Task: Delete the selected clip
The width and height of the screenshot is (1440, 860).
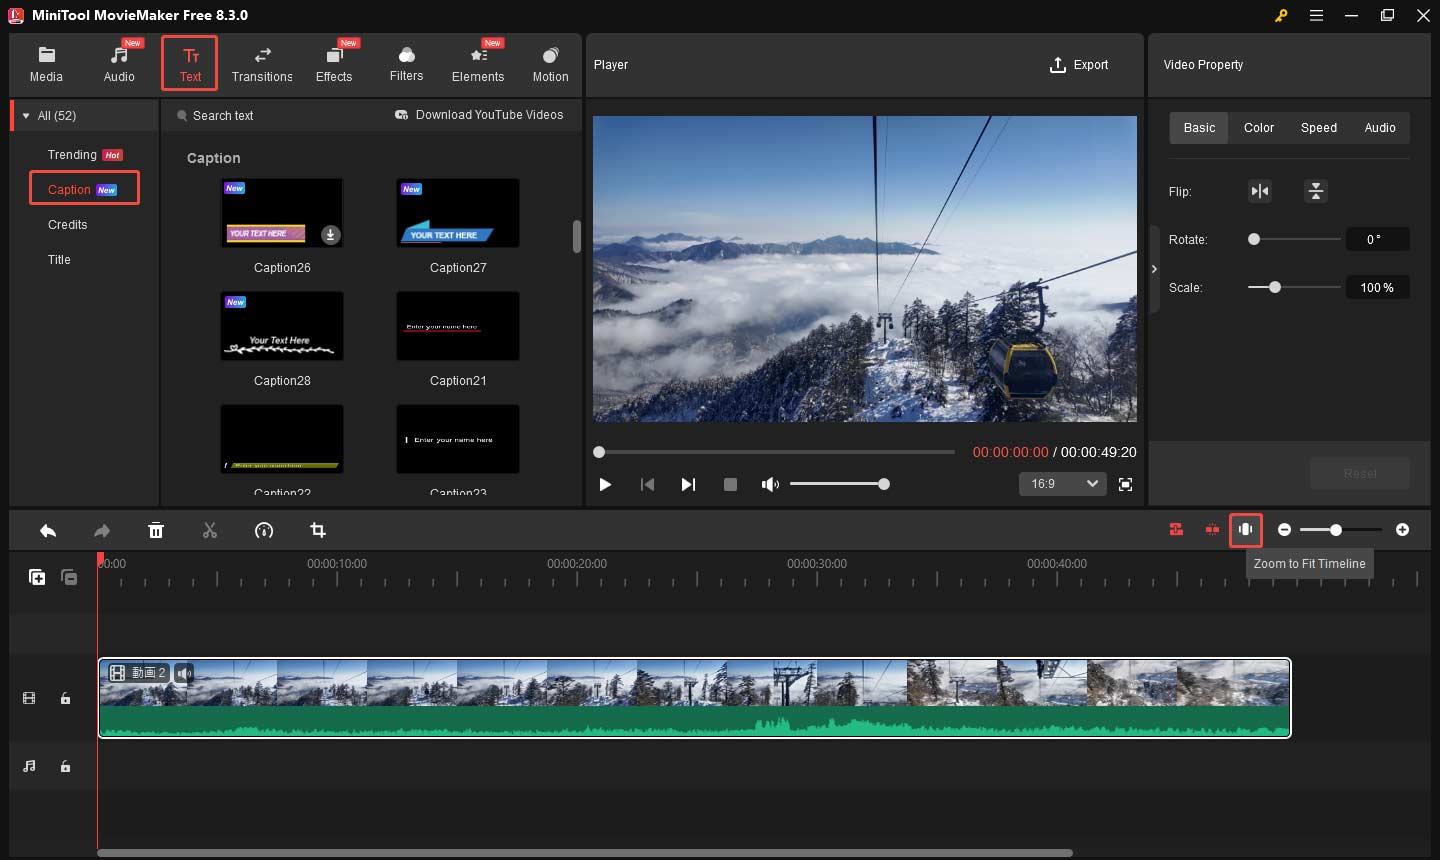Action: (x=156, y=530)
